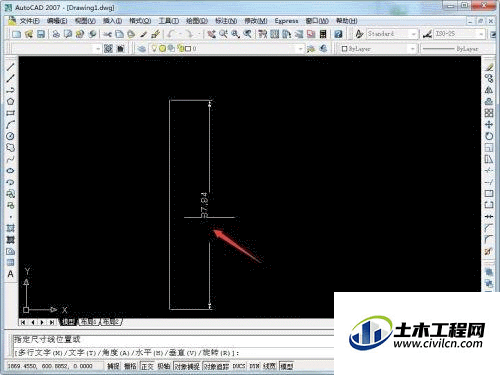500x375 pixels.
Task: Open the QuickCalc calculator icon
Action: click(x=323, y=34)
